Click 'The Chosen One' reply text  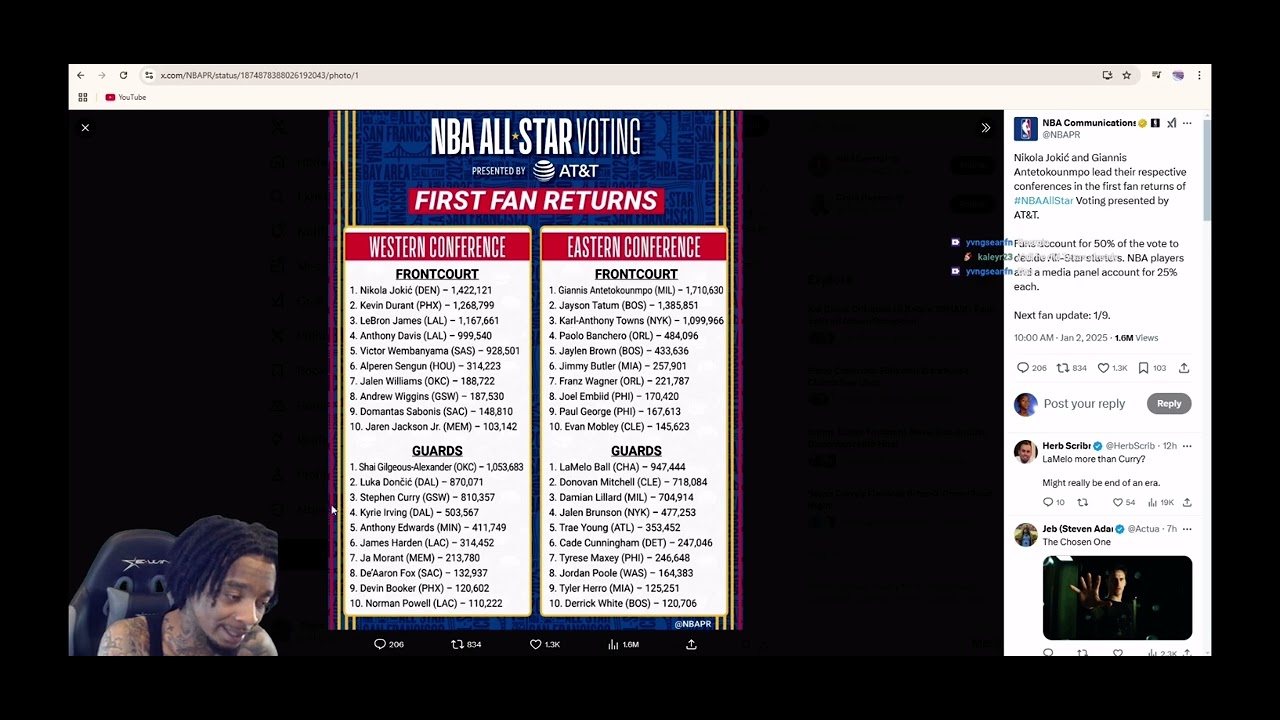[x=1077, y=542]
